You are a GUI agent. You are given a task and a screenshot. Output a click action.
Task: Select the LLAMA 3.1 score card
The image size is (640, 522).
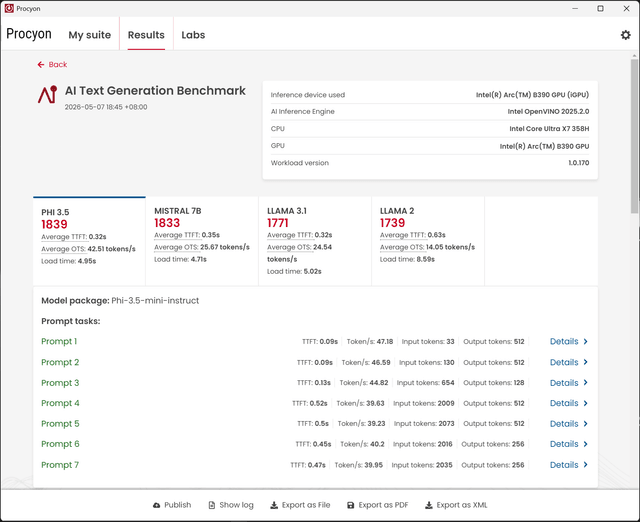click(315, 241)
